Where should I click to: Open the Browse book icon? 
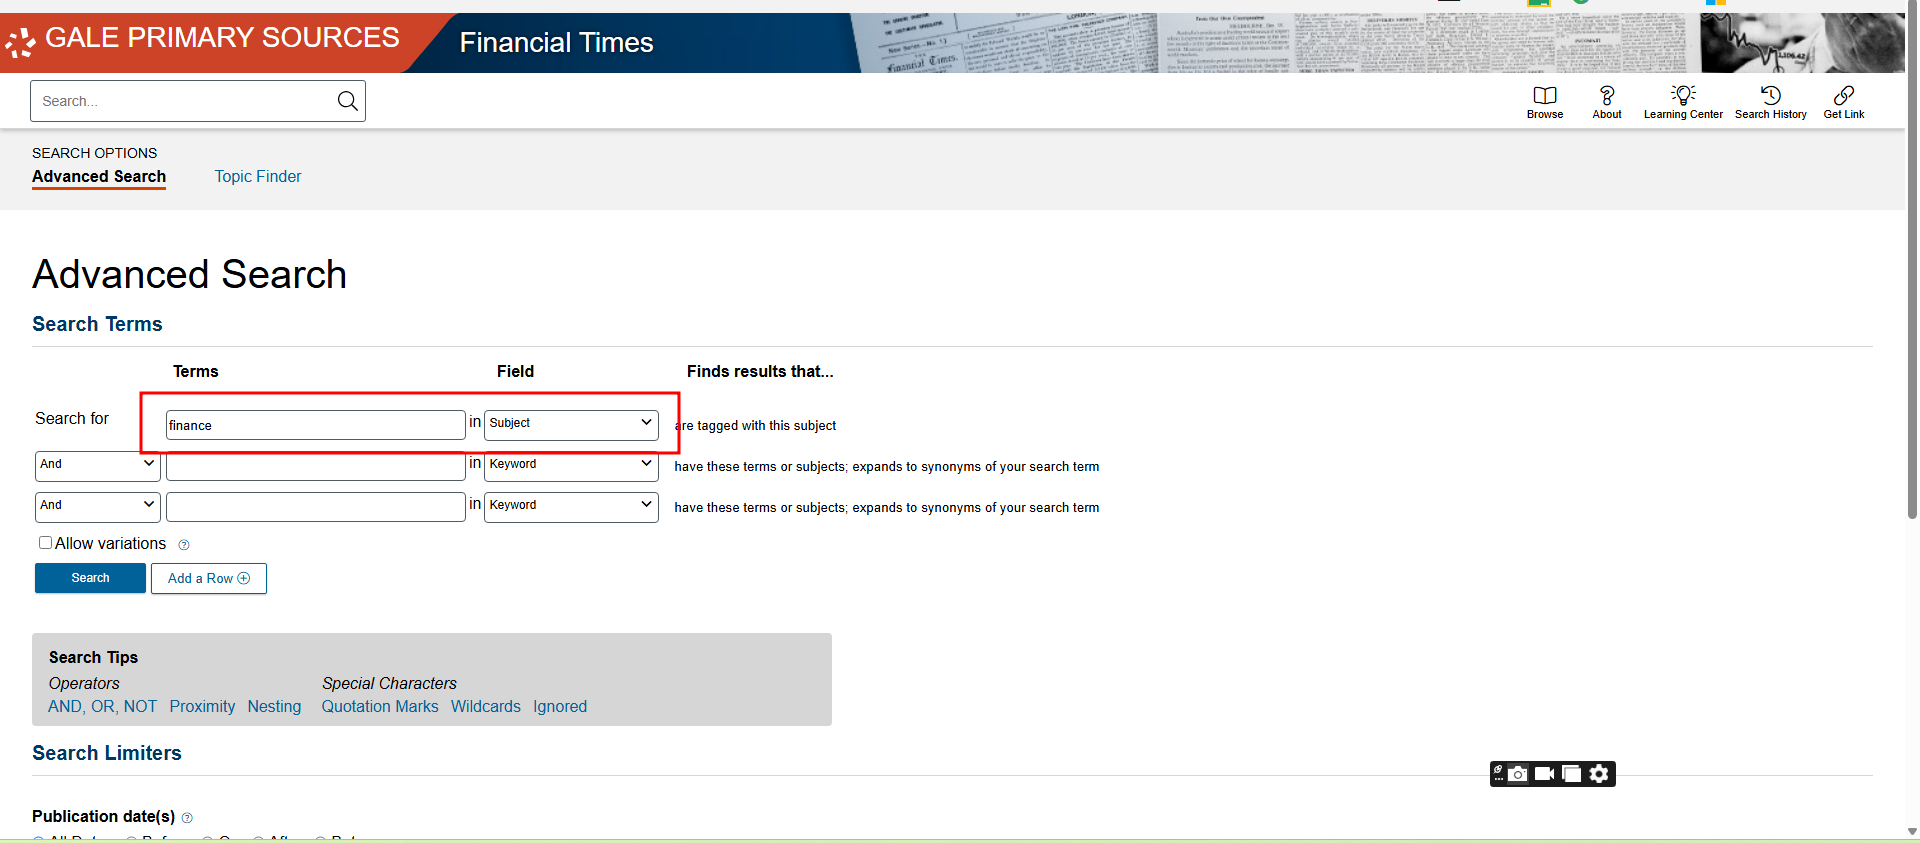click(x=1544, y=96)
